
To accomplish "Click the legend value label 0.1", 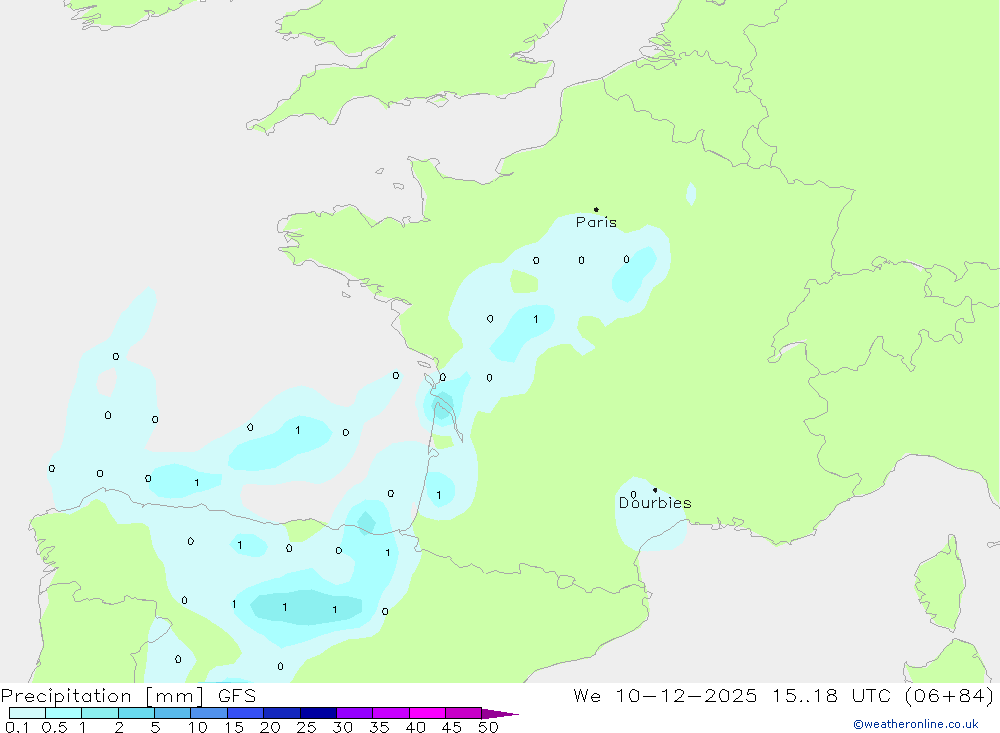I will point(17,727).
